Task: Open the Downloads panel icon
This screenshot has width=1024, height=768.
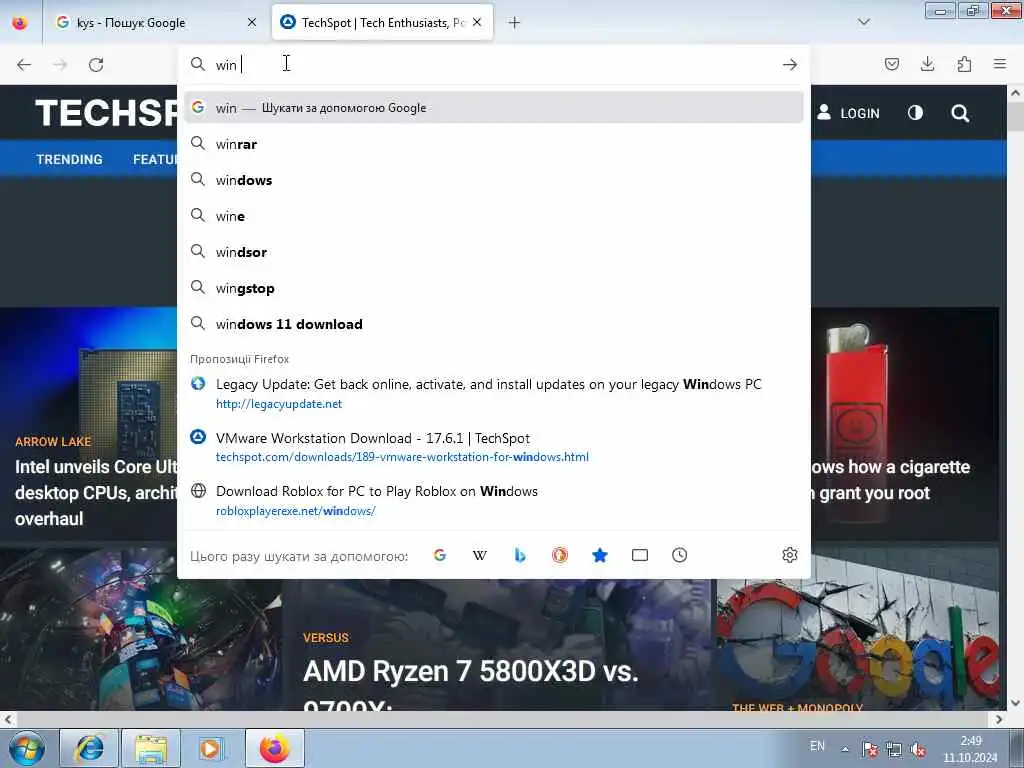Action: point(927,64)
